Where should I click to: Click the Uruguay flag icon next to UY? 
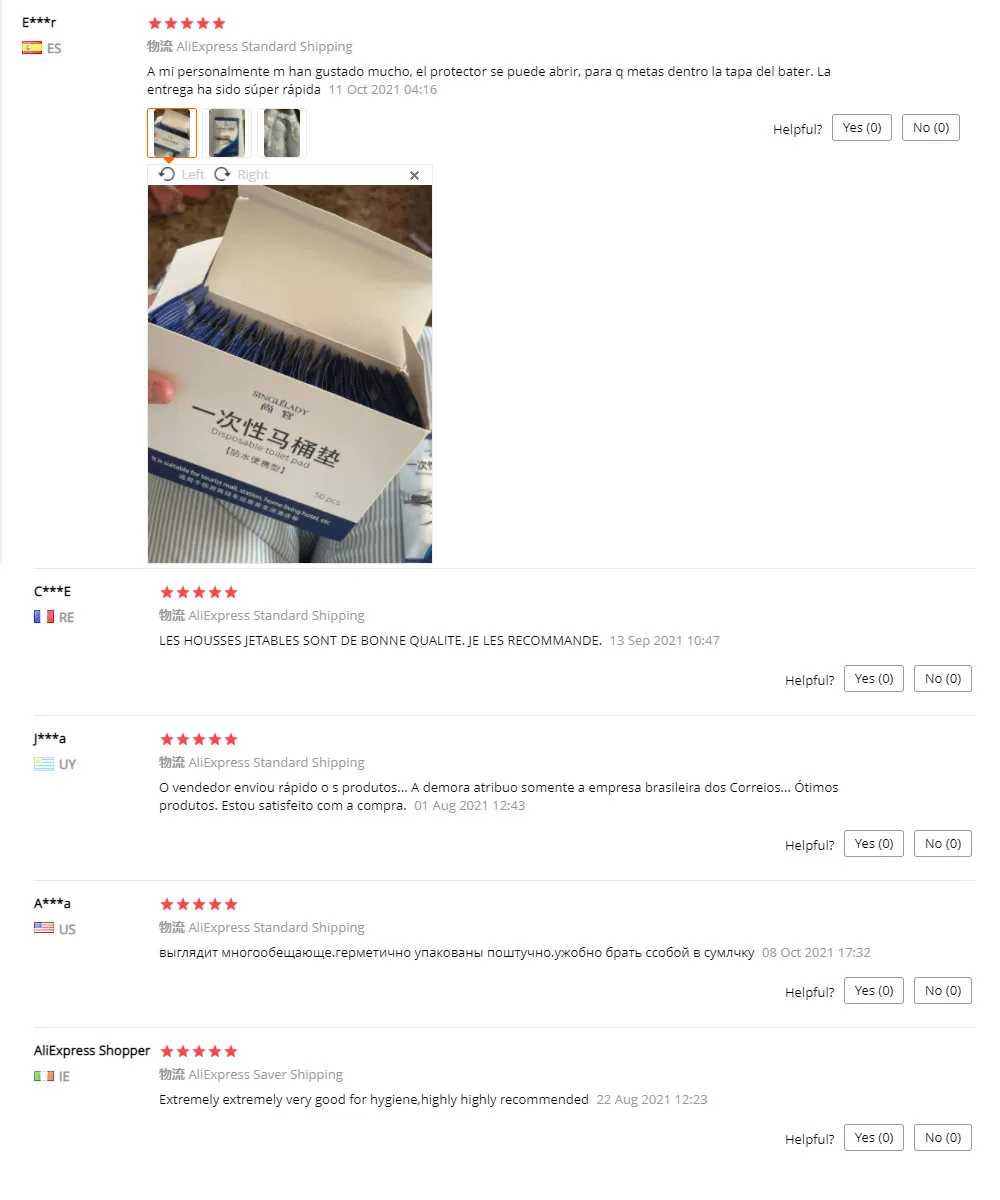(x=44, y=764)
